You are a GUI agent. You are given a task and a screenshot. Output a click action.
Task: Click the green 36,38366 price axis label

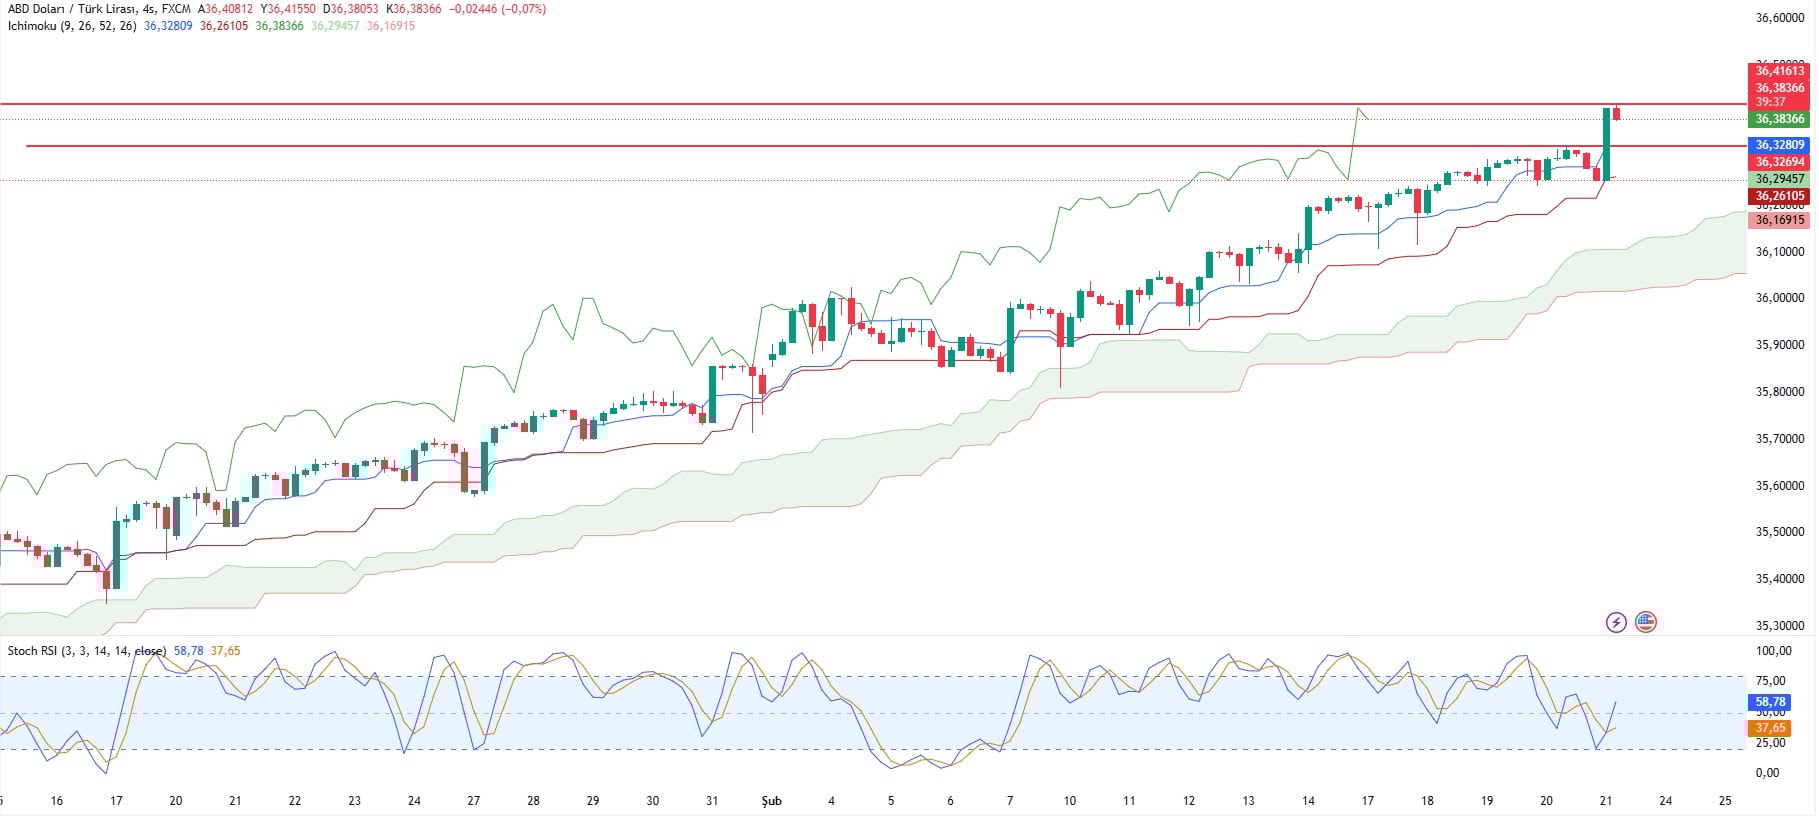[x=1780, y=119]
